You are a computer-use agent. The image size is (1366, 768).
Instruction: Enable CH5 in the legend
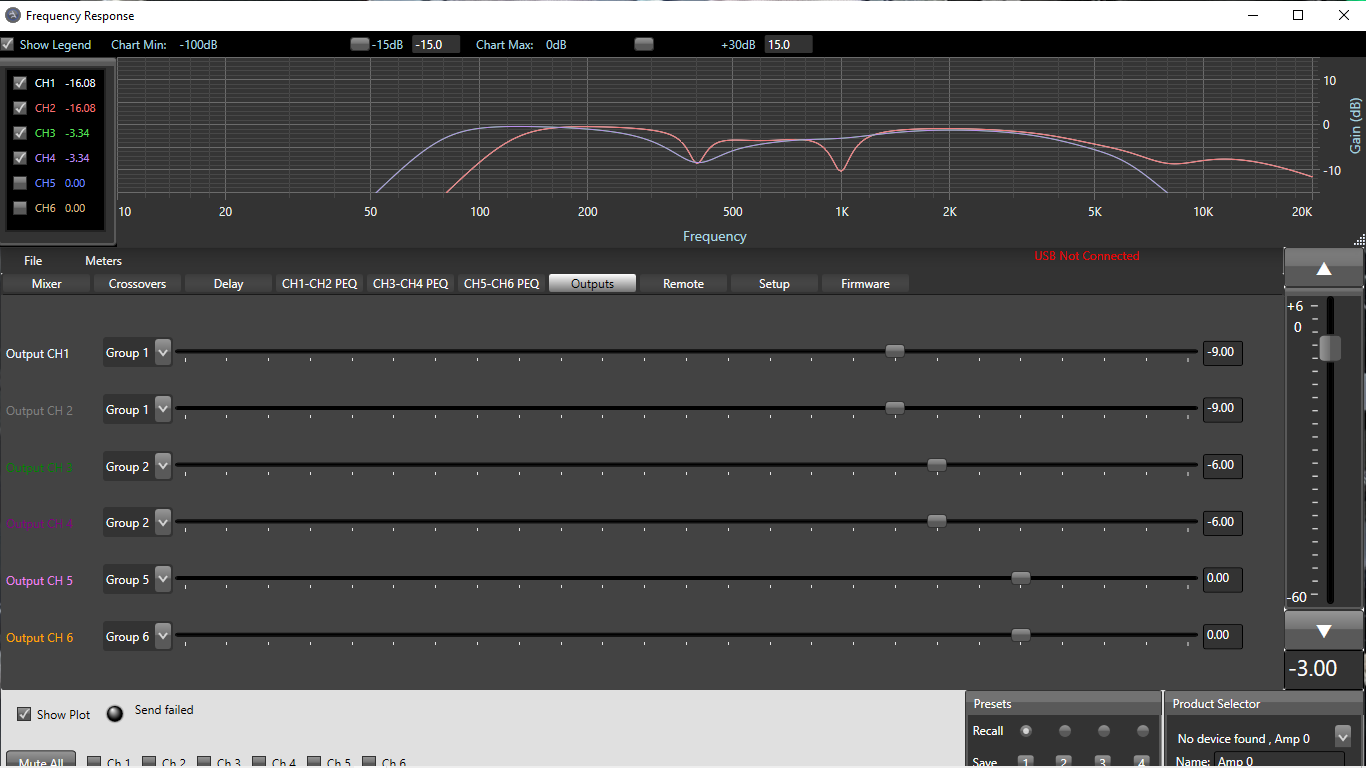pyautogui.click(x=20, y=183)
